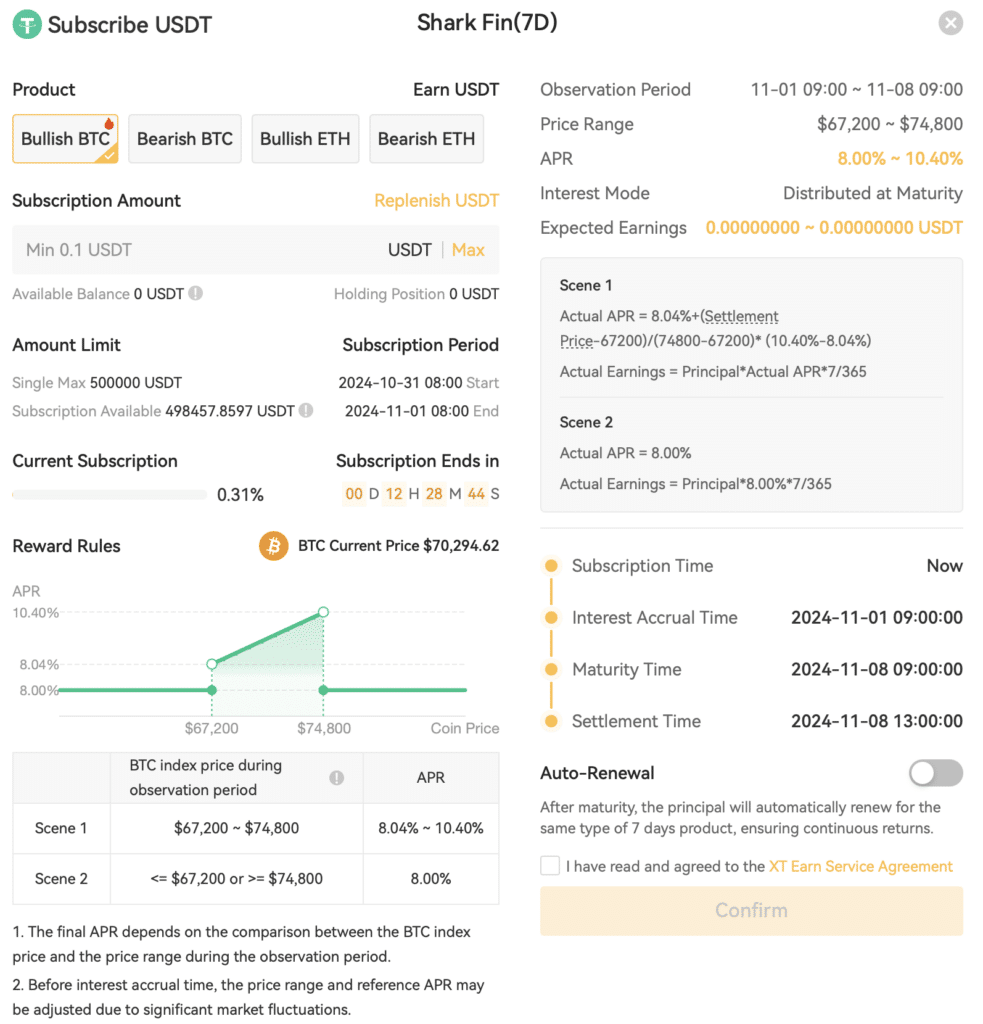
Task: Select the Bearish BTC product tab
Action: (184, 139)
